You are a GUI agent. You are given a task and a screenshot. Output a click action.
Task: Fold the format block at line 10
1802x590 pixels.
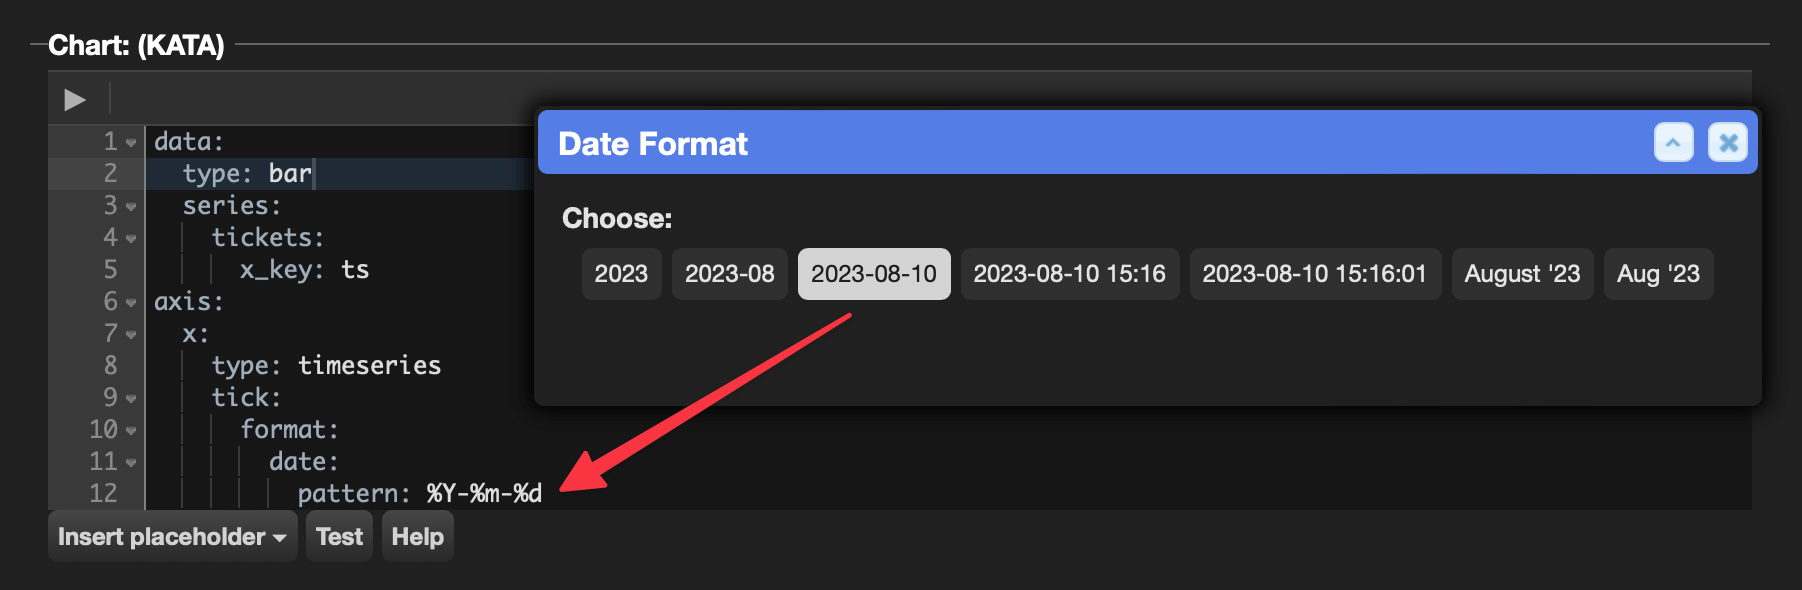131,431
